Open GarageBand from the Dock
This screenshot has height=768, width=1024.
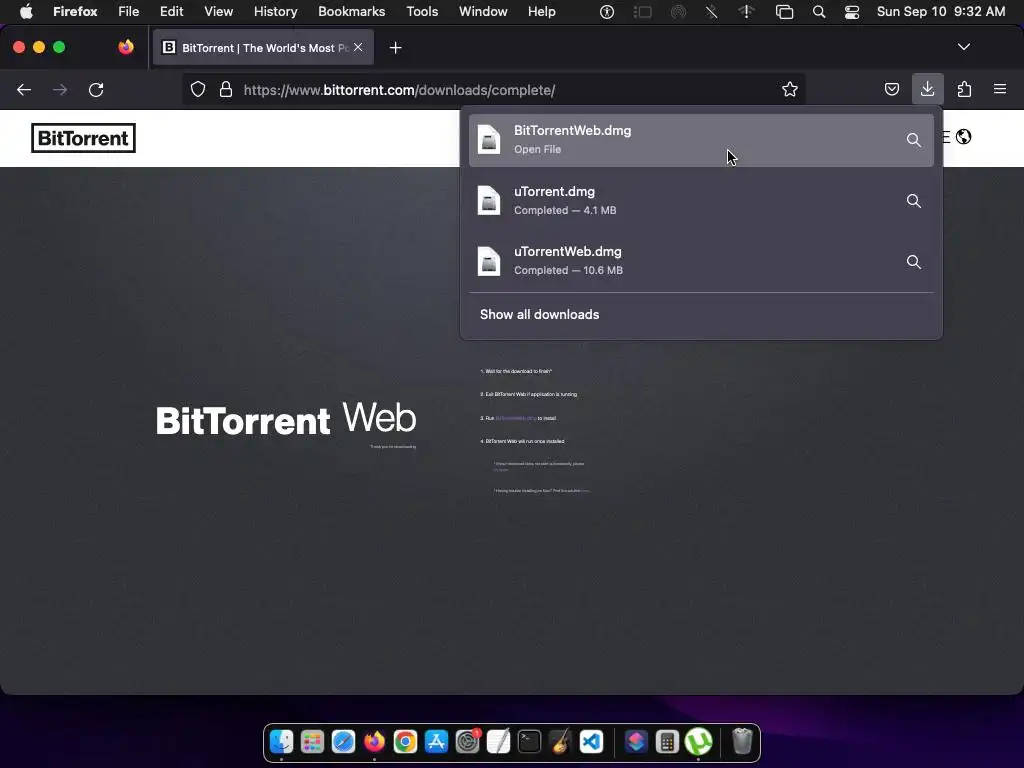pos(560,742)
